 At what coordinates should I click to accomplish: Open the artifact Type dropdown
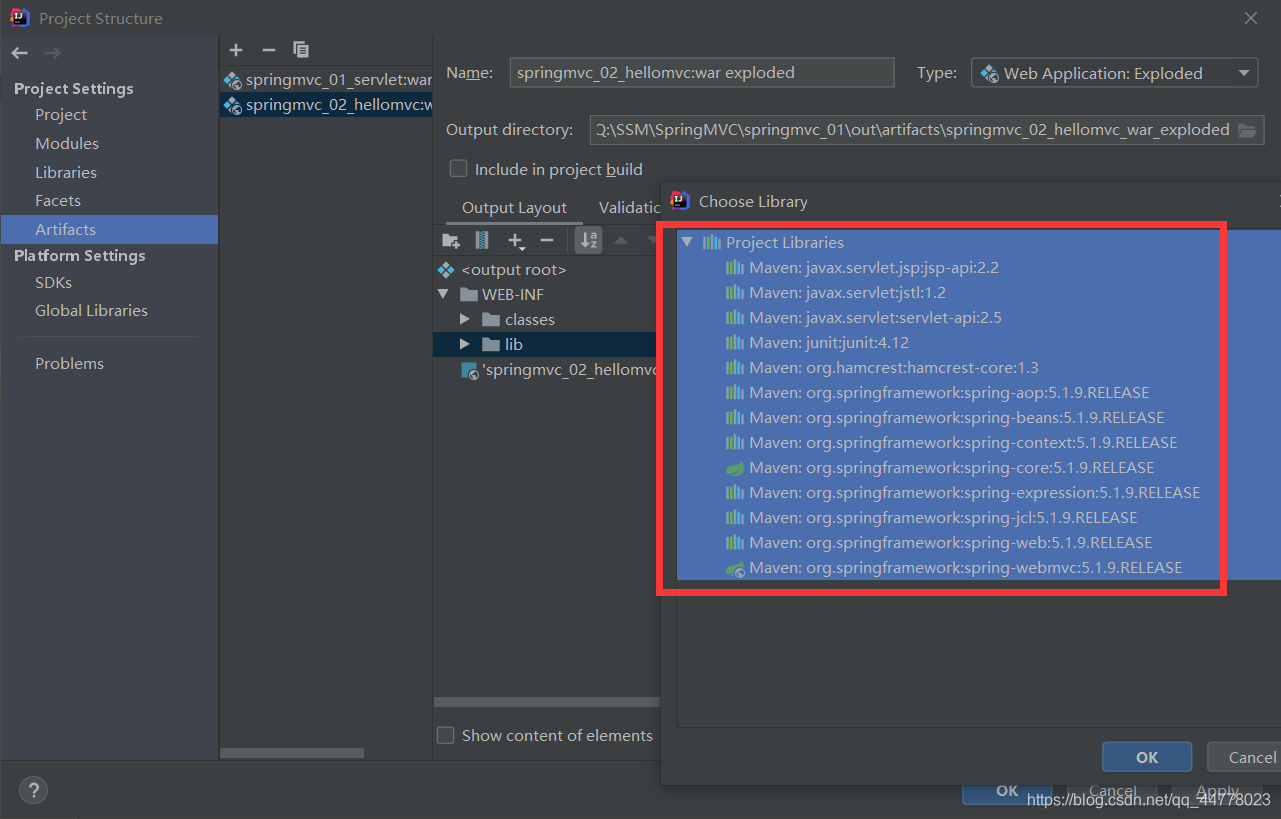coord(1114,73)
